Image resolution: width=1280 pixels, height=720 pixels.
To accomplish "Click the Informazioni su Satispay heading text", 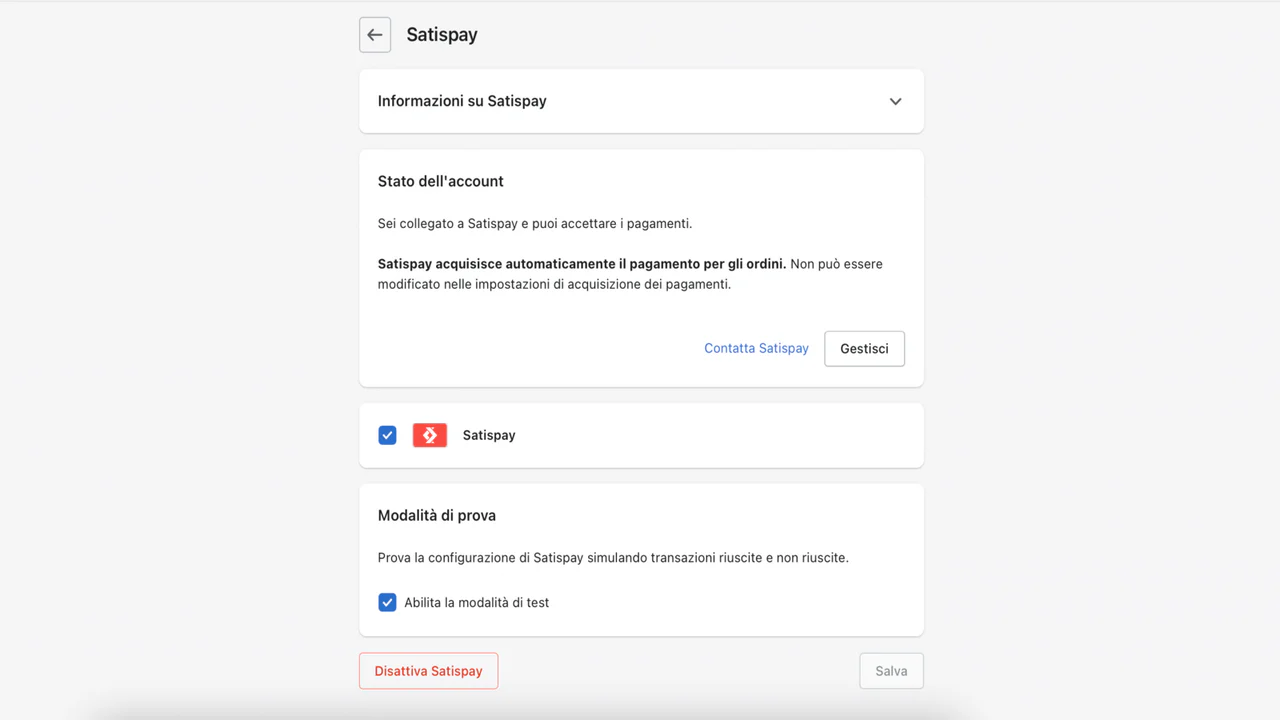I will 462,101.
